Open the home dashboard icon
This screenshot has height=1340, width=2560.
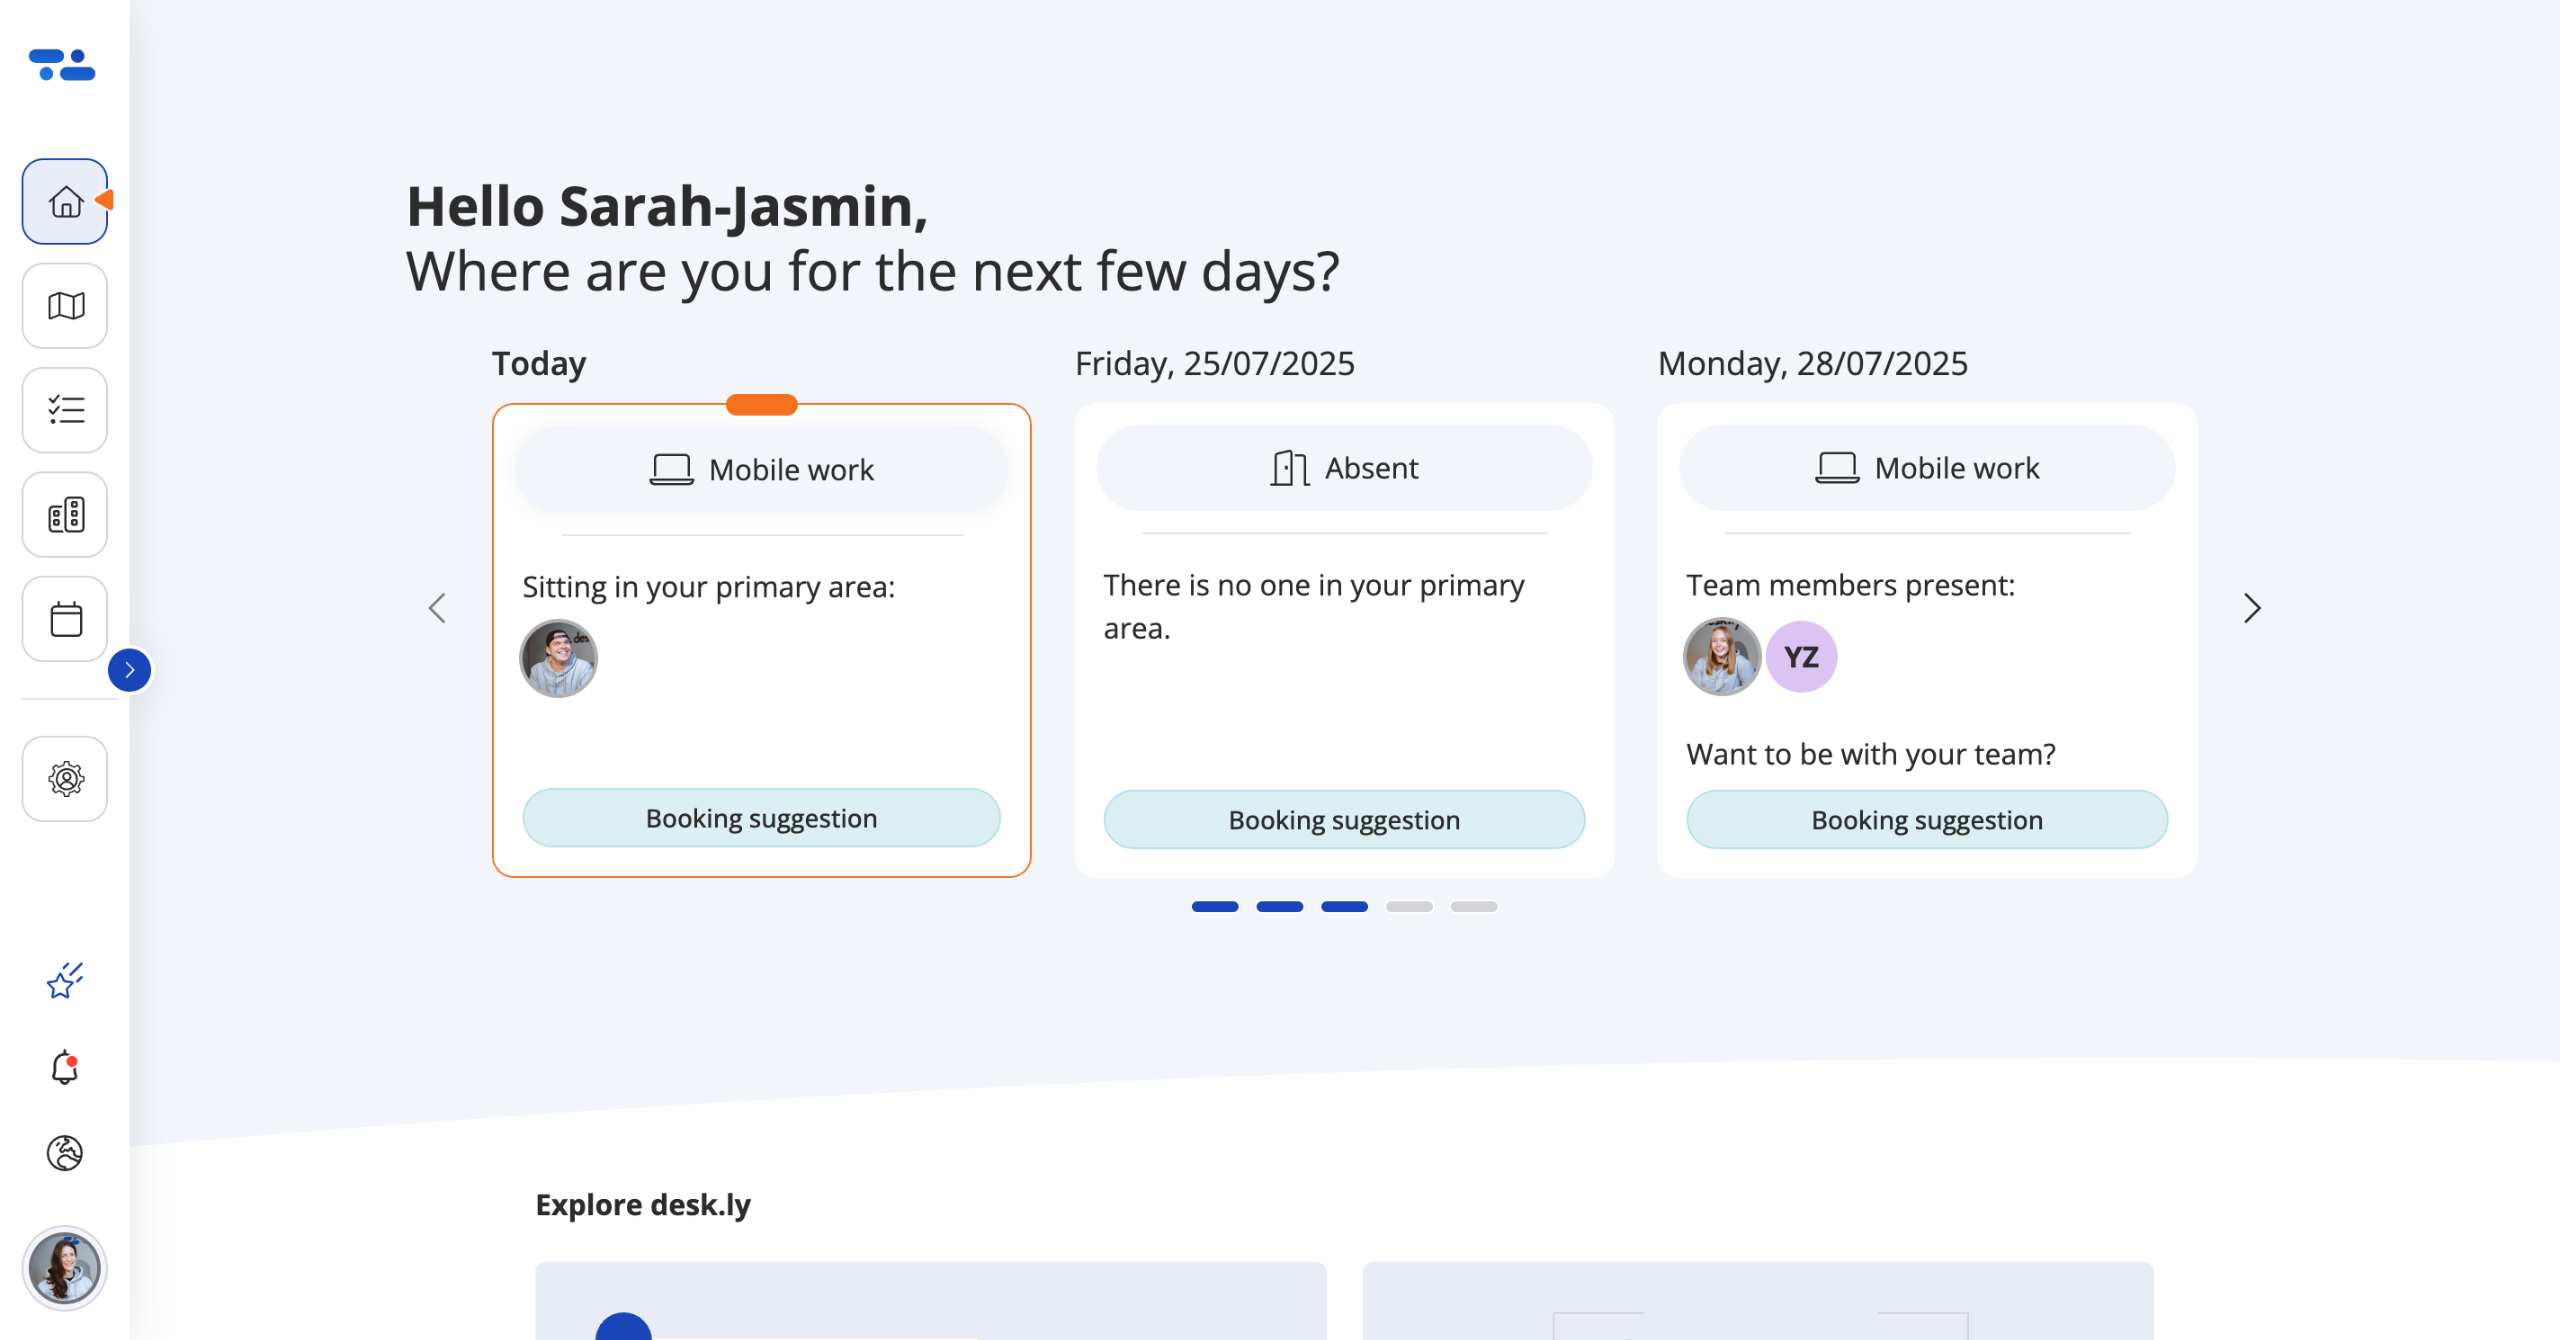(65, 202)
